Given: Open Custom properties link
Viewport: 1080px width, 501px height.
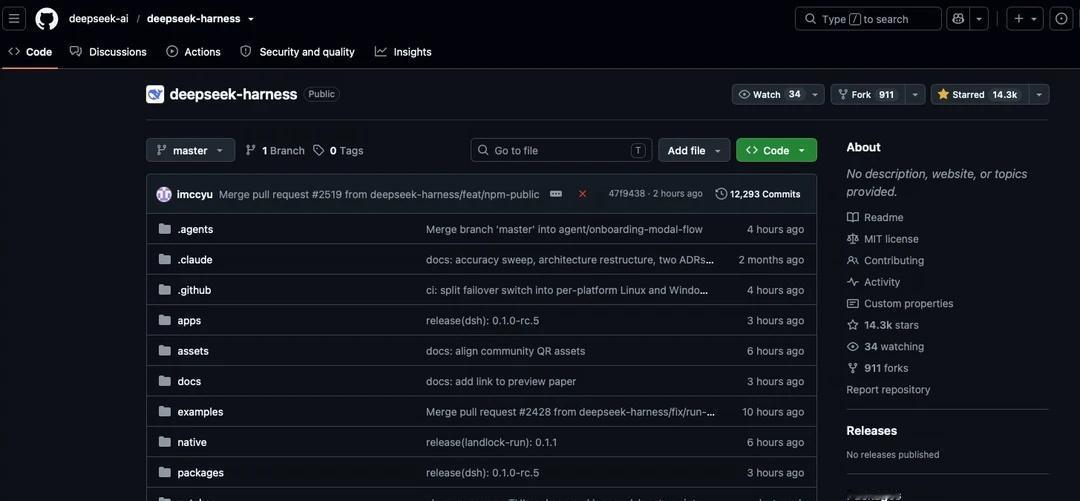Looking at the screenshot, I should point(900,303).
